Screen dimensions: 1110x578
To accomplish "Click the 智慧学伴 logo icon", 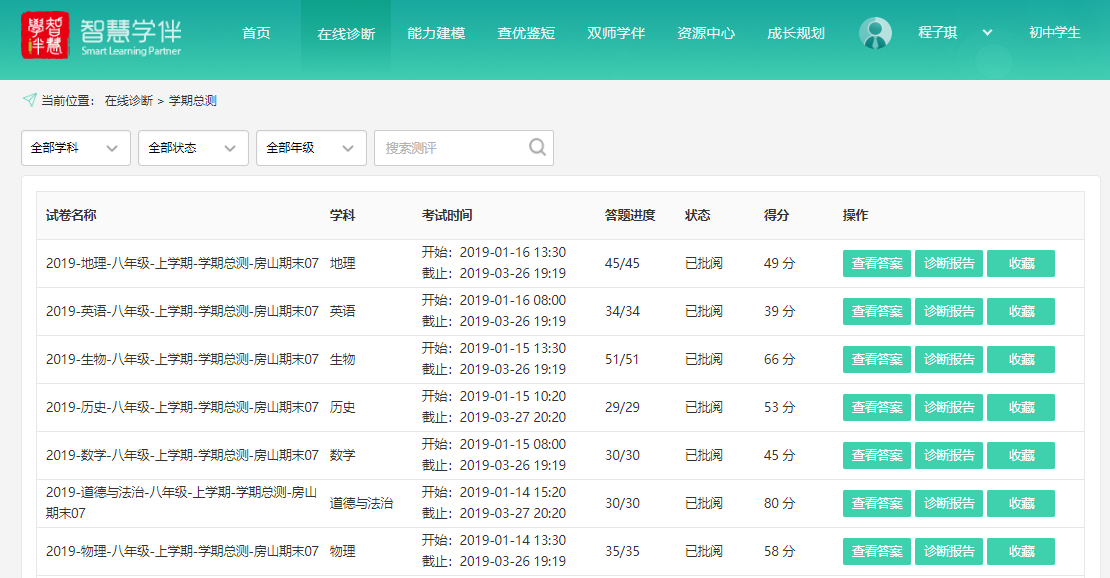I will coord(45,35).
